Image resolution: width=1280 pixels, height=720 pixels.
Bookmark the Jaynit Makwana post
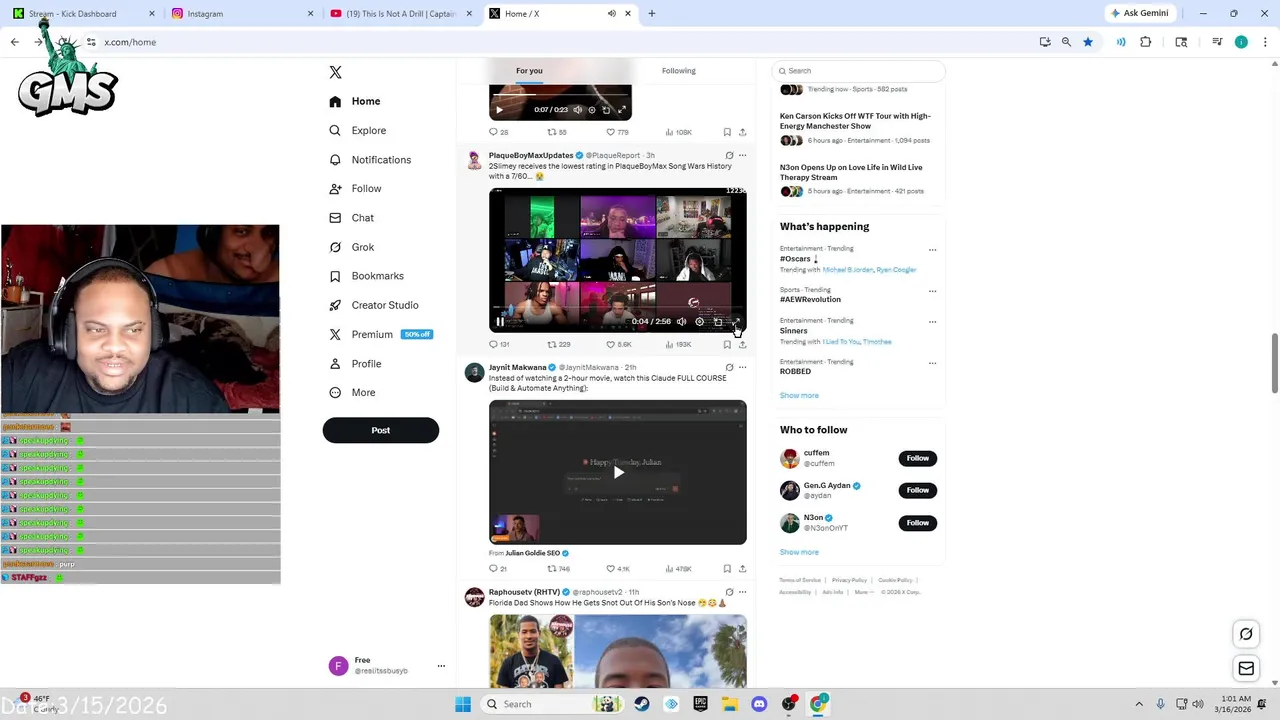pyautogui.click(x=727, y=569)
